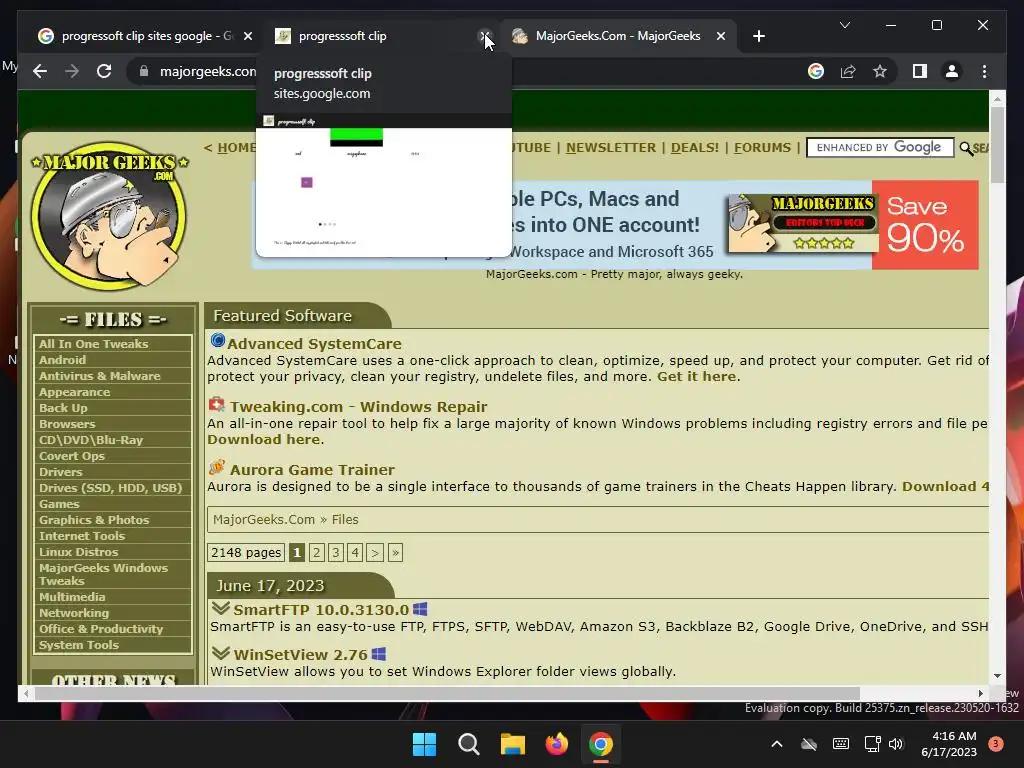Go to page 4 of files

[x=355, y=553]
